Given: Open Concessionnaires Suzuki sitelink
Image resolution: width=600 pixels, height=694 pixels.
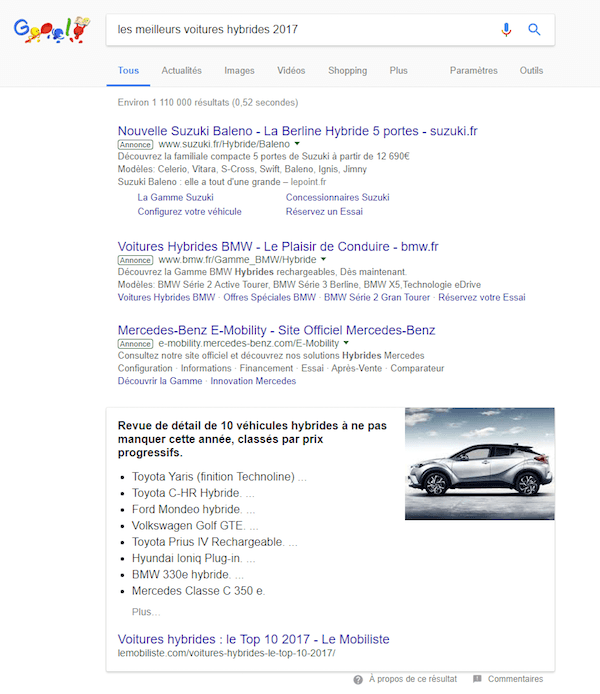Looking at the screenshot, I should pos(338,197).
